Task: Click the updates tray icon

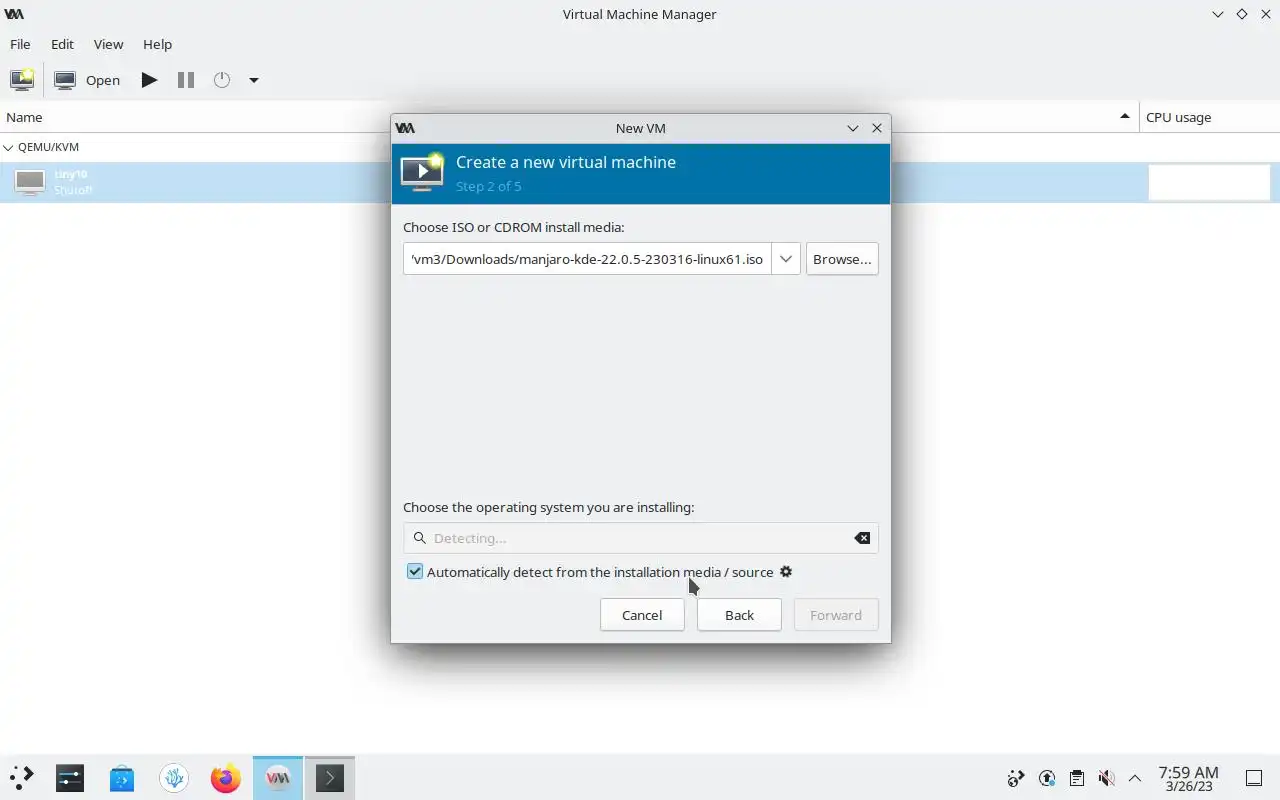Action: coord(1047,778)
